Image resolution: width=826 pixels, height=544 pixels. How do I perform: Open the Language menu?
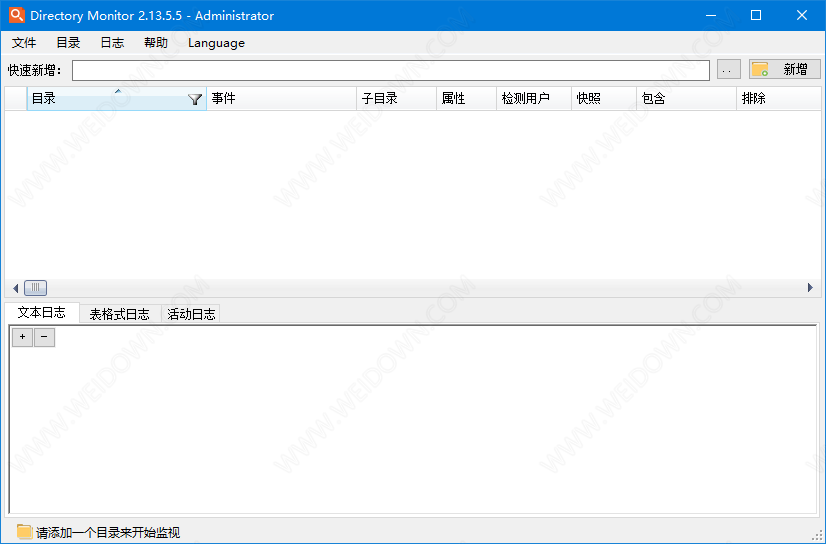tap(217, 43)
